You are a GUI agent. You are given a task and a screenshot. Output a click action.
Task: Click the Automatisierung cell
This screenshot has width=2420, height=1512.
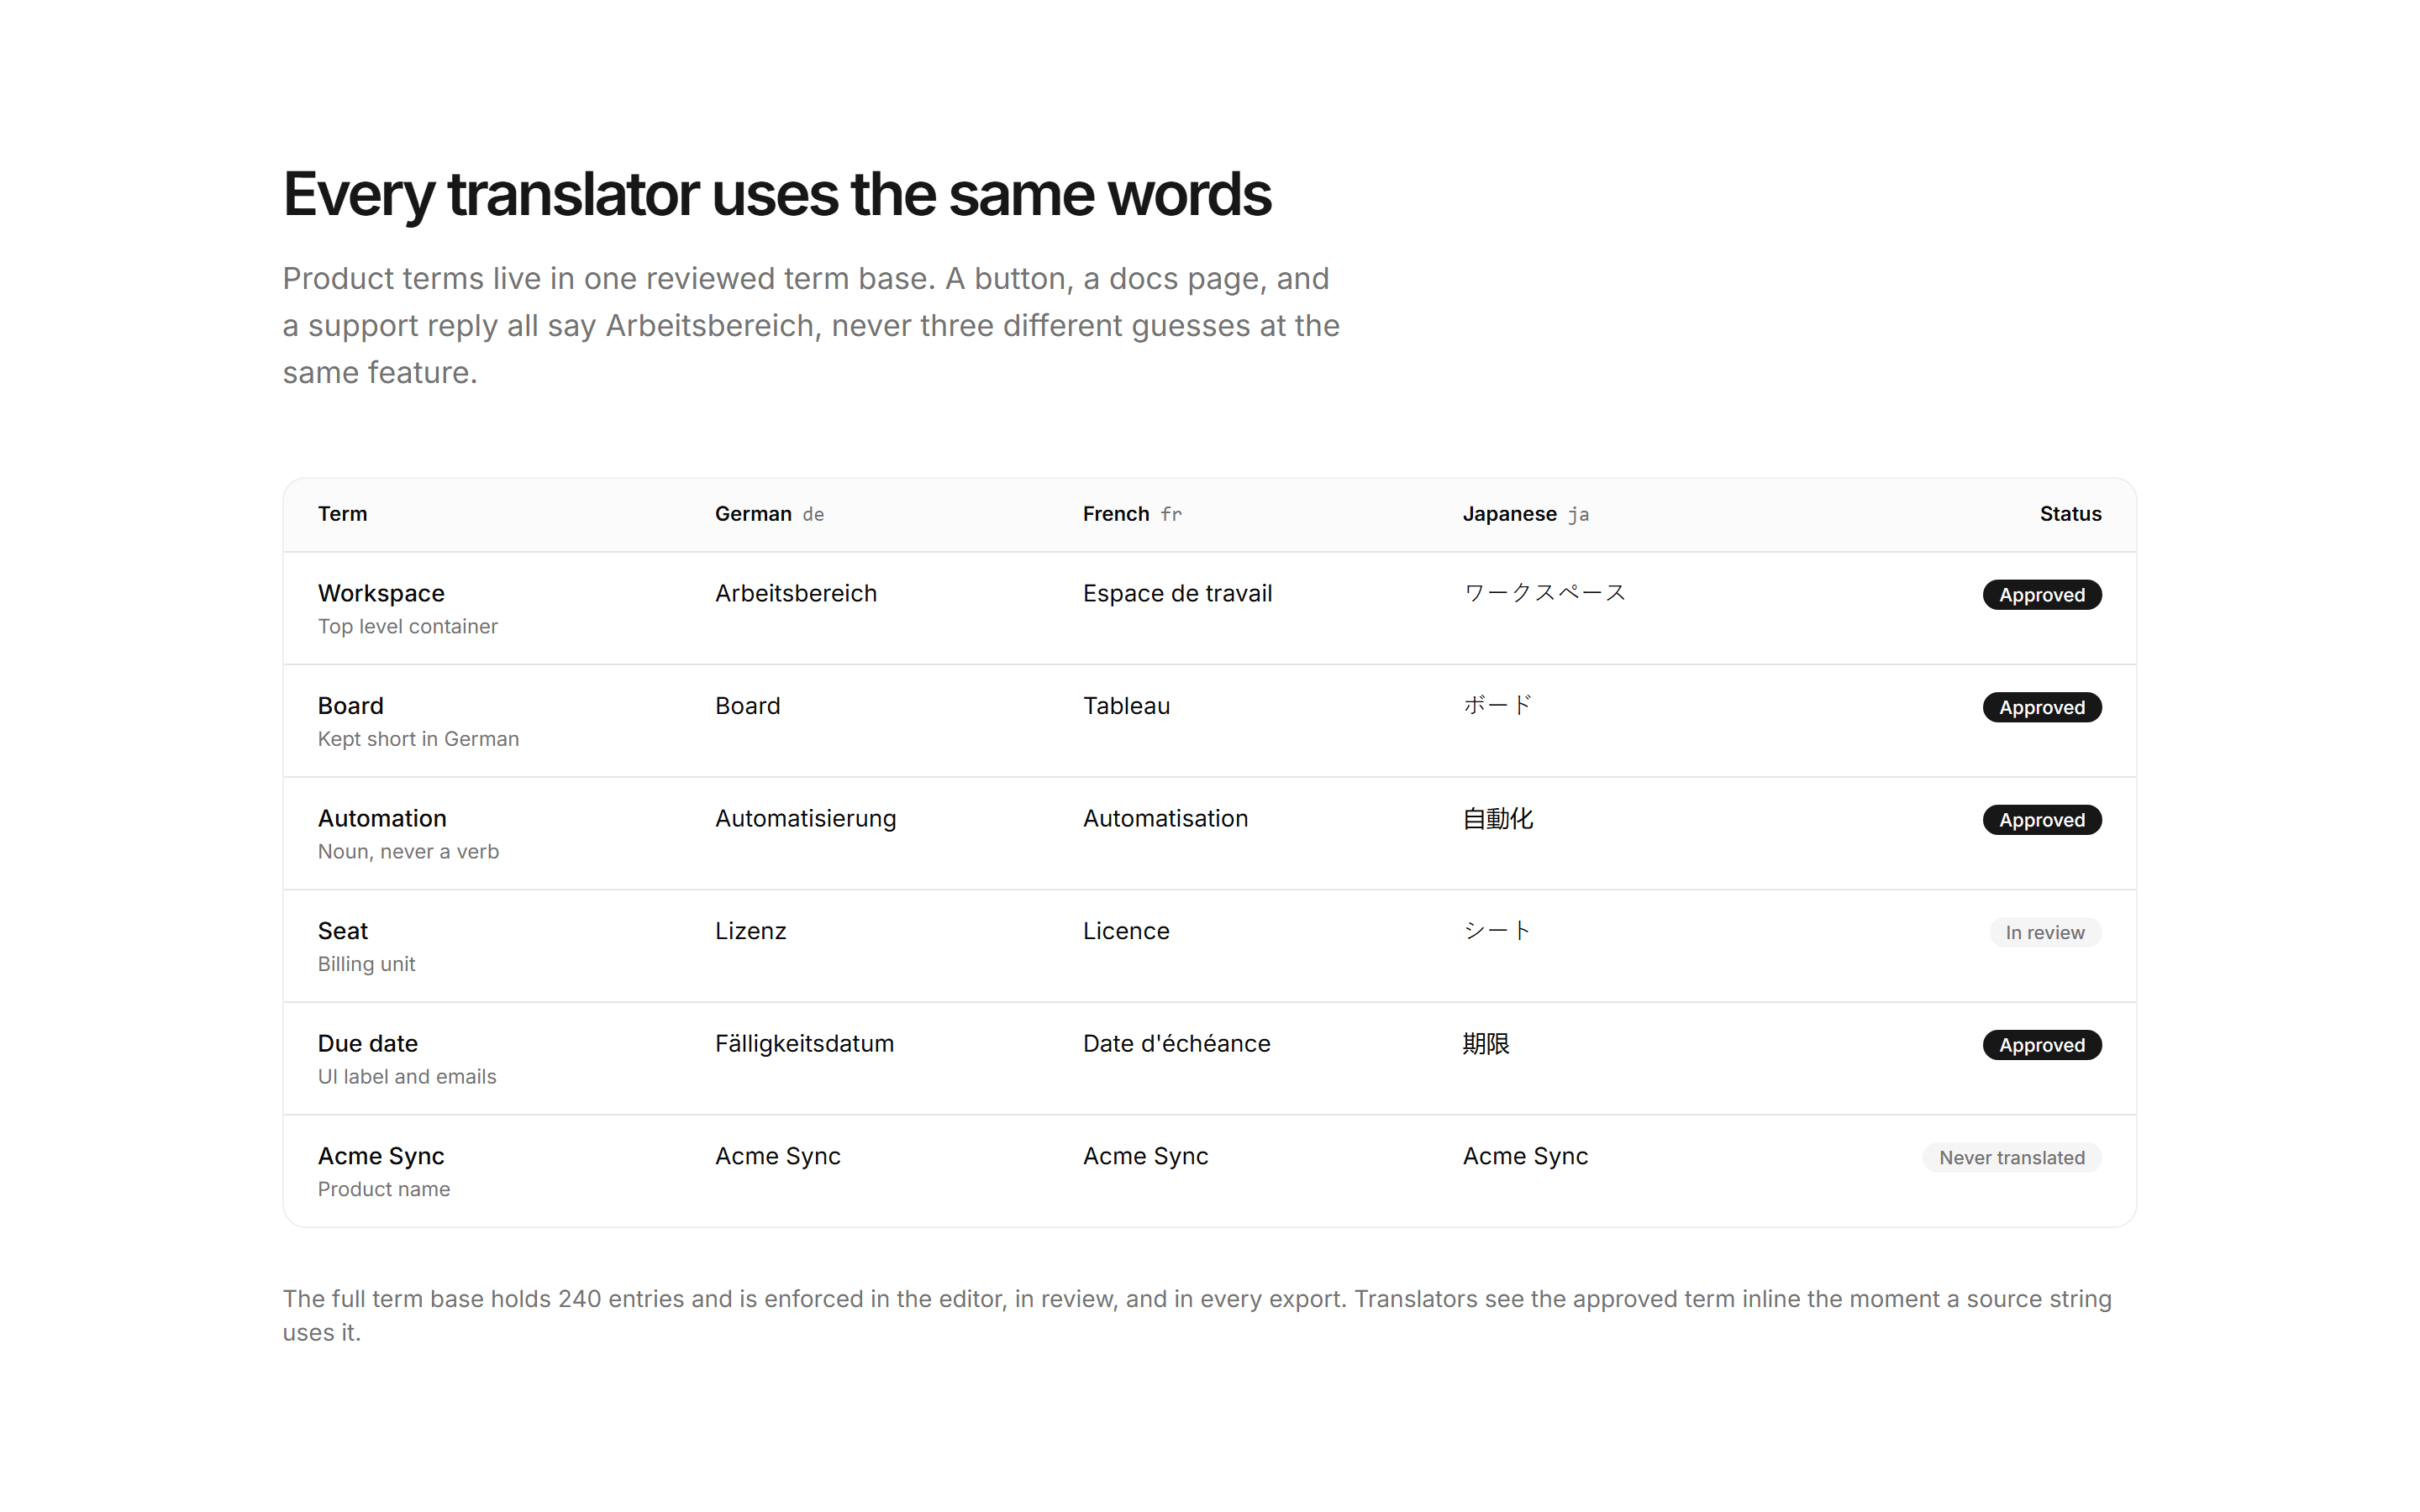805,818
